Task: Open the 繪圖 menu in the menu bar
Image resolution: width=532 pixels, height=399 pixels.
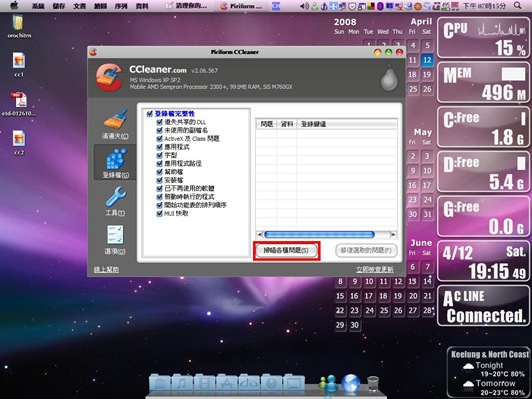Action: coord(100,6)
